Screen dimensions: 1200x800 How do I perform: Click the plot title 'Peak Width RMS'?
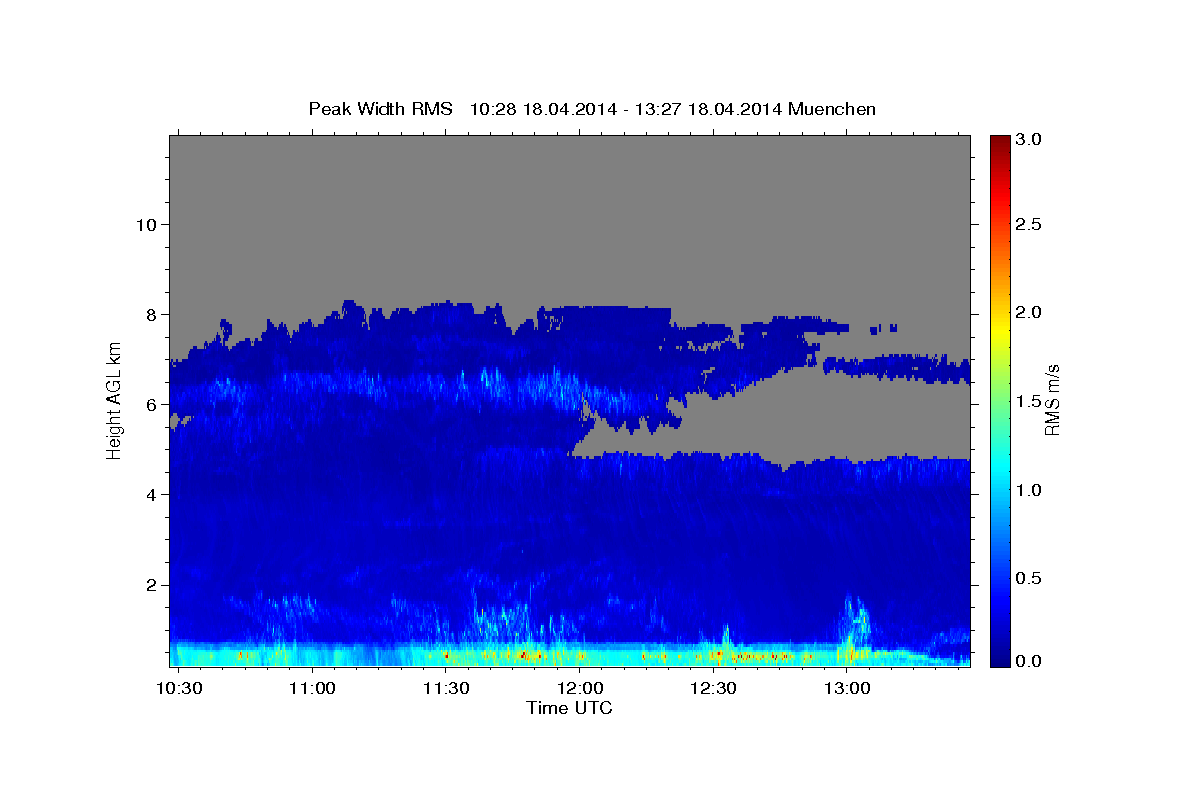pyautogui.click(x=381, y=109)
